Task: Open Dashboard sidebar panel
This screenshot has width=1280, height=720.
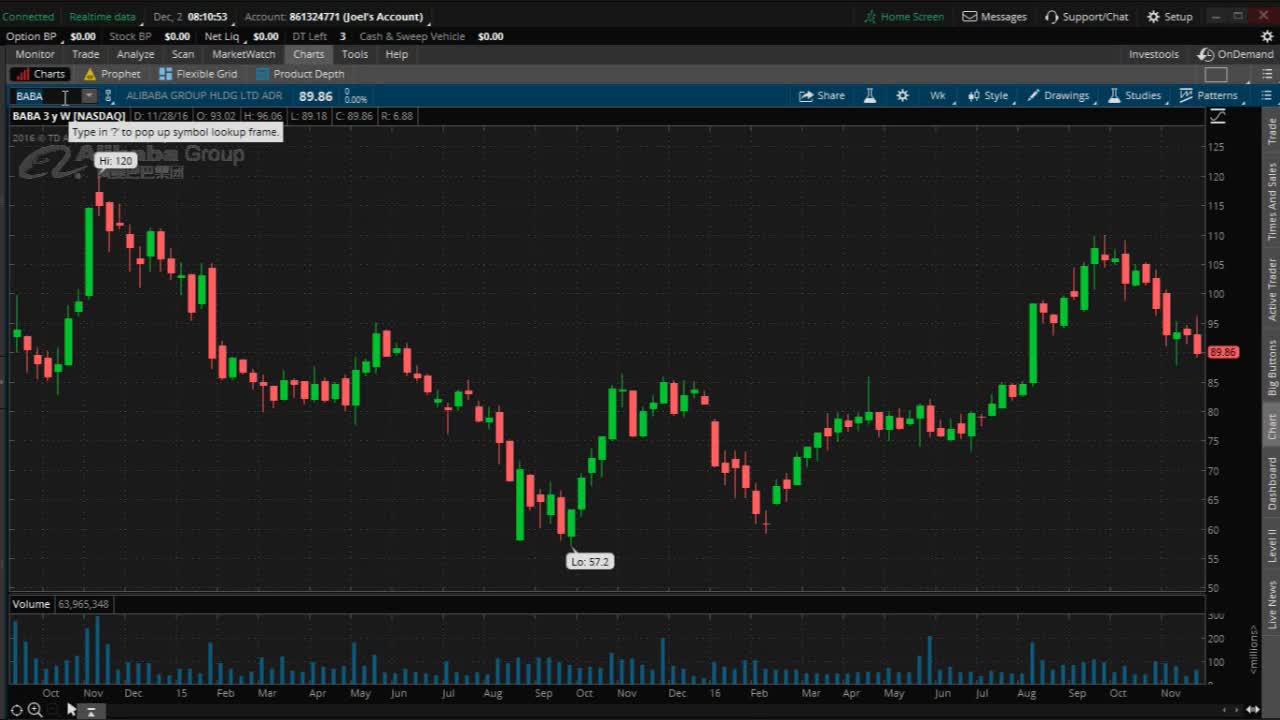Action: (1272, 483)
